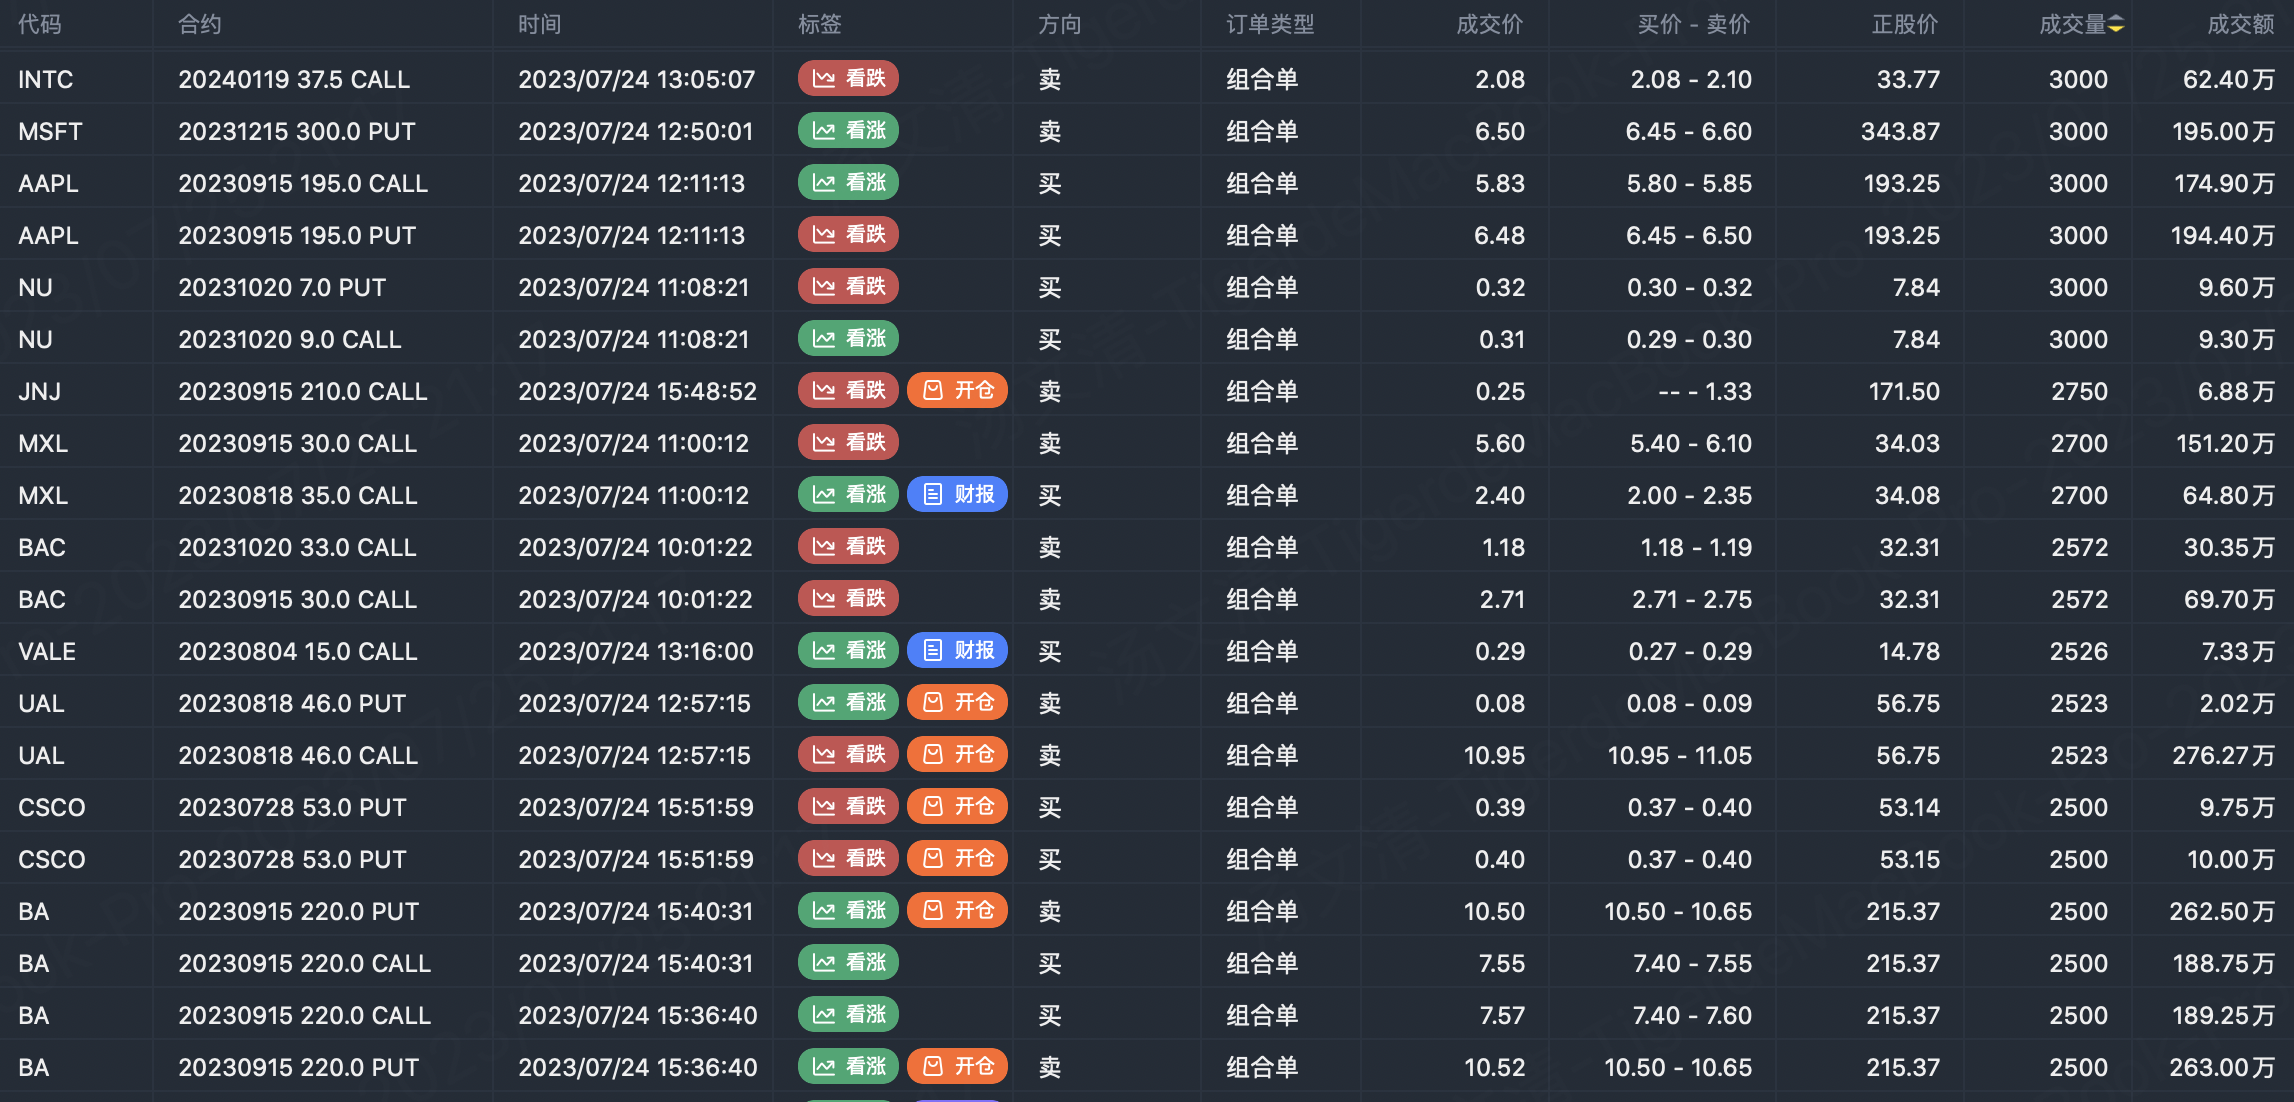Screen dimensions: 2294x1102
Task: Click the 开仓 badge in the JNJ row
Action: 957,390
